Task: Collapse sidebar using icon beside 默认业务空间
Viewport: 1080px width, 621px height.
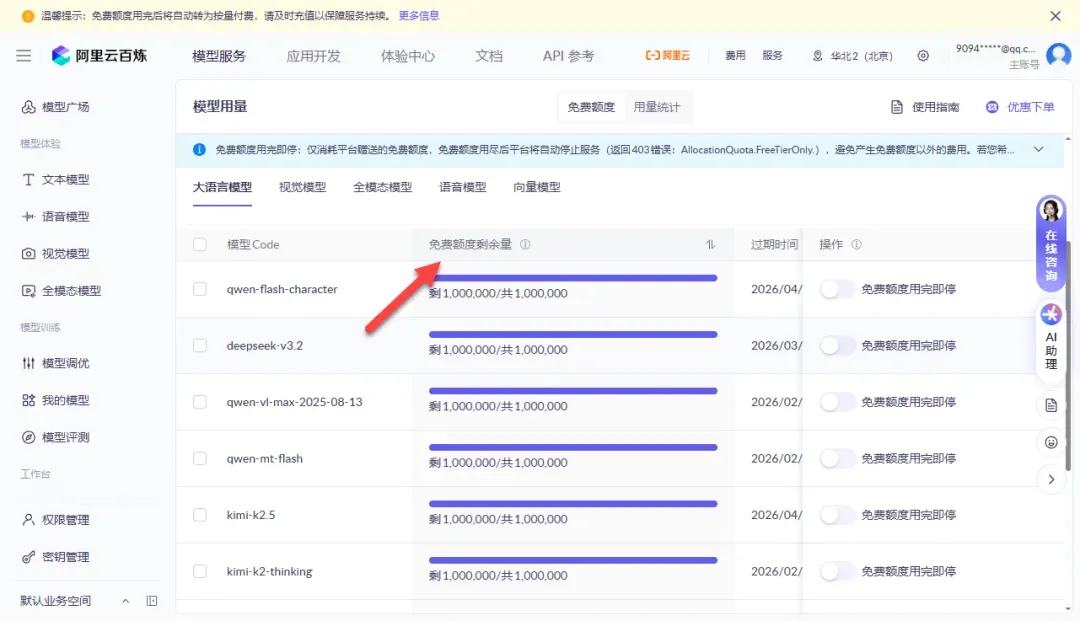Action: 152,601
